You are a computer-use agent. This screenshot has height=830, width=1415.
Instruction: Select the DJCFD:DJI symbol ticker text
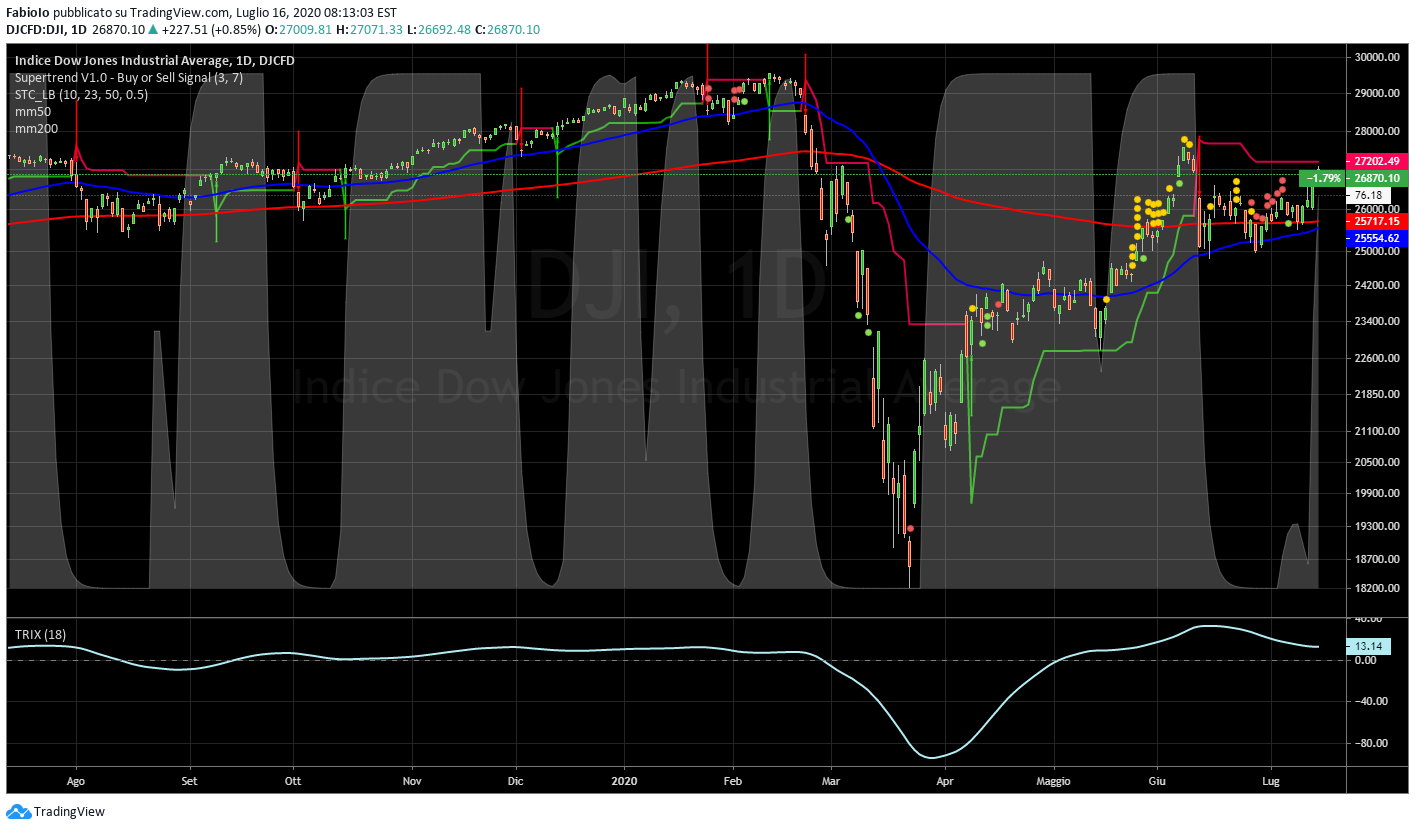(36, 30)
